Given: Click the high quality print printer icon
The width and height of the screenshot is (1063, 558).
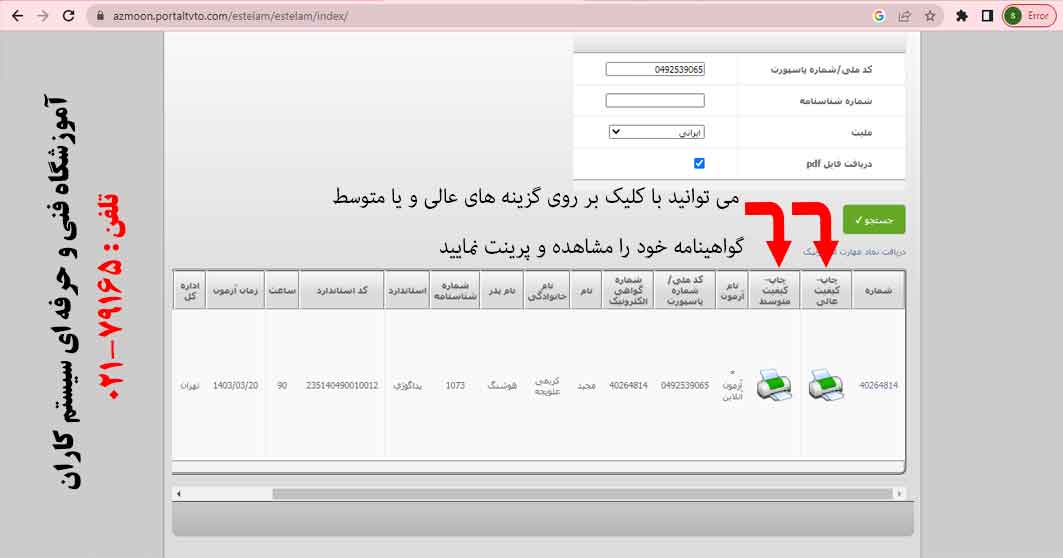Looking at the screenshot, I should [x=826, y=385].
